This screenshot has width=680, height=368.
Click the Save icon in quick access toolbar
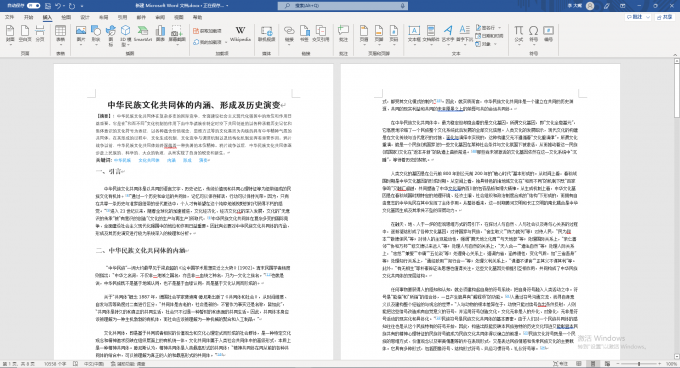pos(48,6)
